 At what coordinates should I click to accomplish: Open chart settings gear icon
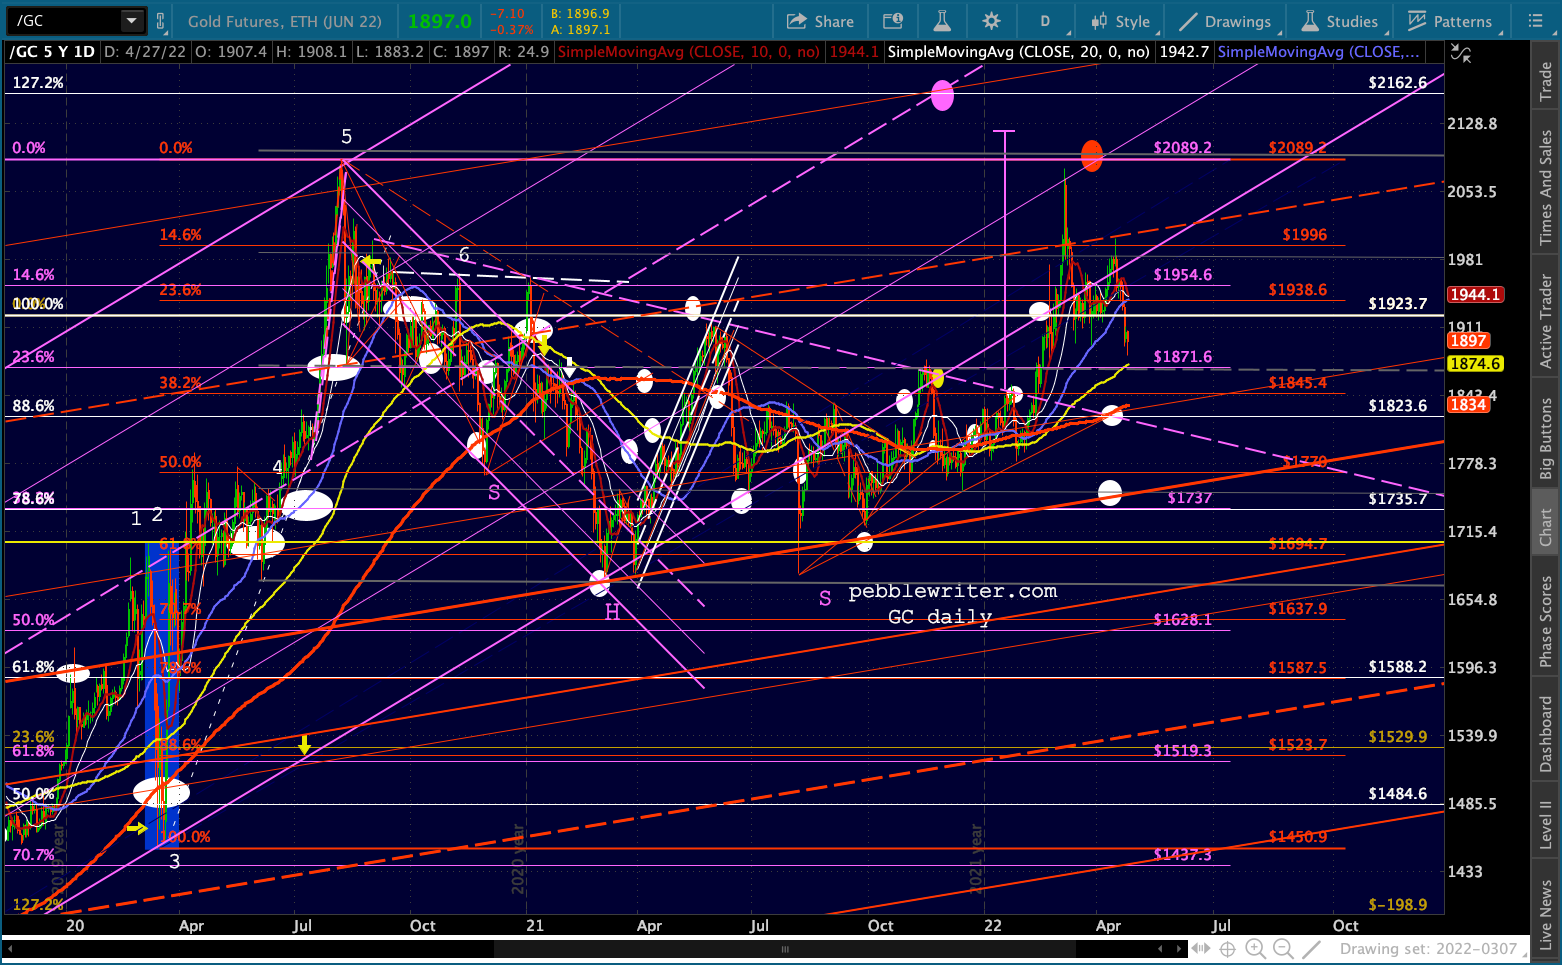pyautogui.click(x=991, y=21)
